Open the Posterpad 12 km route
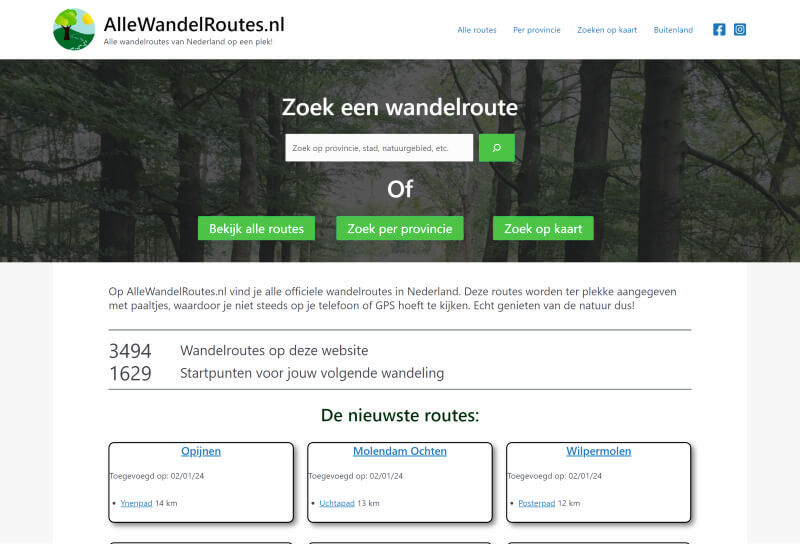Screen dimensions: 800x544 (536, 503)
